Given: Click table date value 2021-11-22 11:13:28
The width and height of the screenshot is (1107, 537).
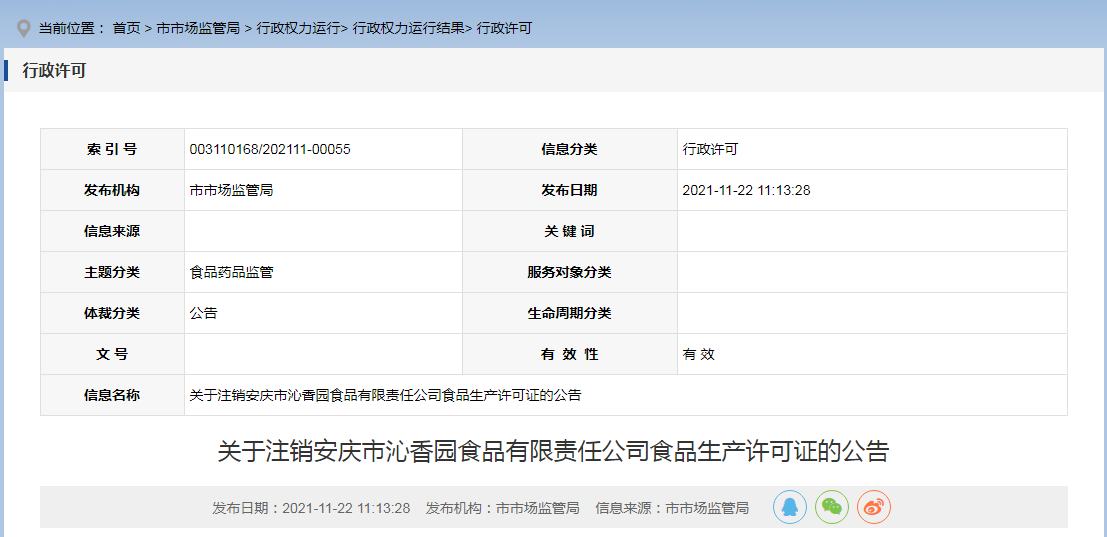Looking at the screenshot, I should (x=746, y=191).
